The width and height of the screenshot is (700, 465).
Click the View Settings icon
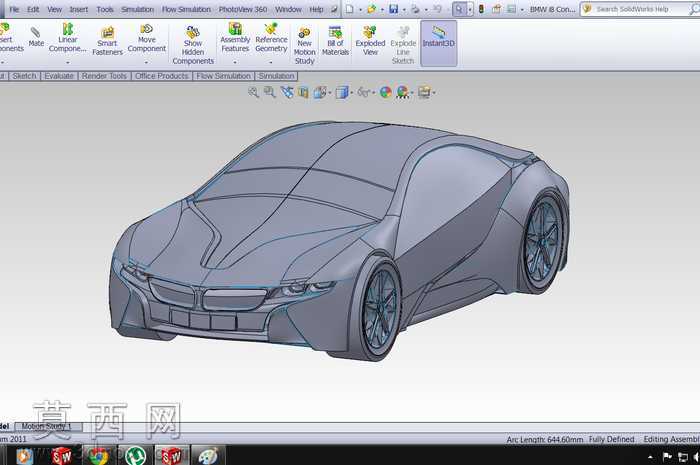(424, 92)
